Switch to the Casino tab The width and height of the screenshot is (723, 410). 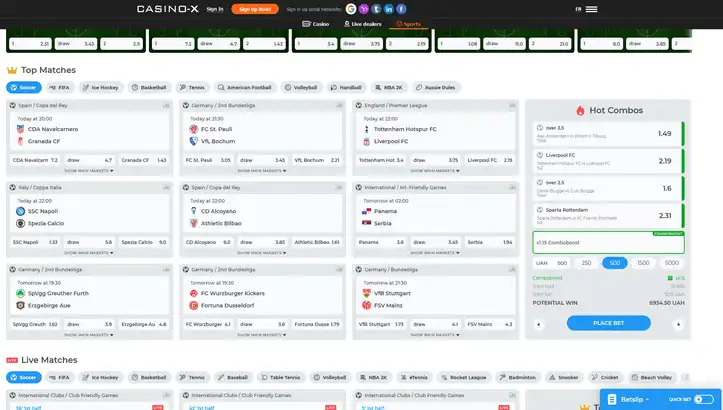pyautogui.click(x=316, y=23)
